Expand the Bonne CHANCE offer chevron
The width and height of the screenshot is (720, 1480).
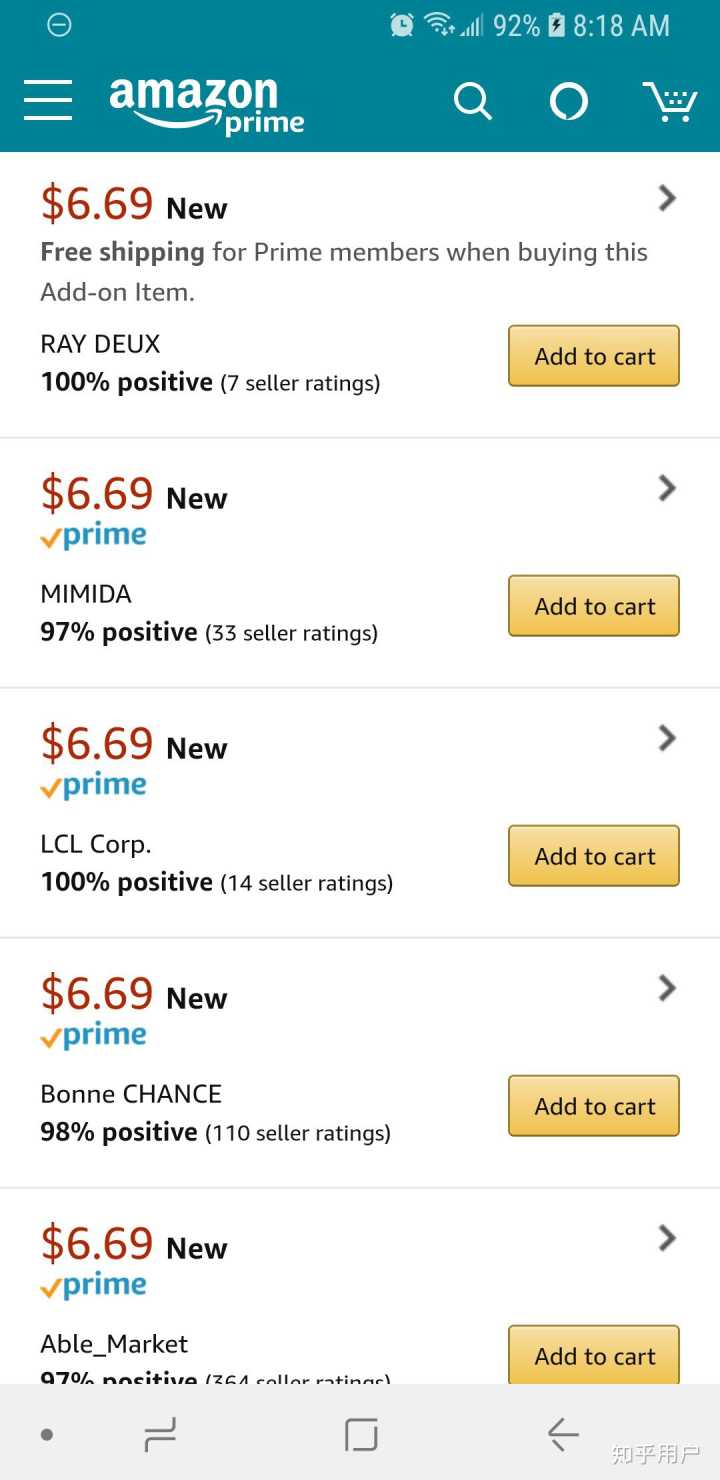coord(667,988)
